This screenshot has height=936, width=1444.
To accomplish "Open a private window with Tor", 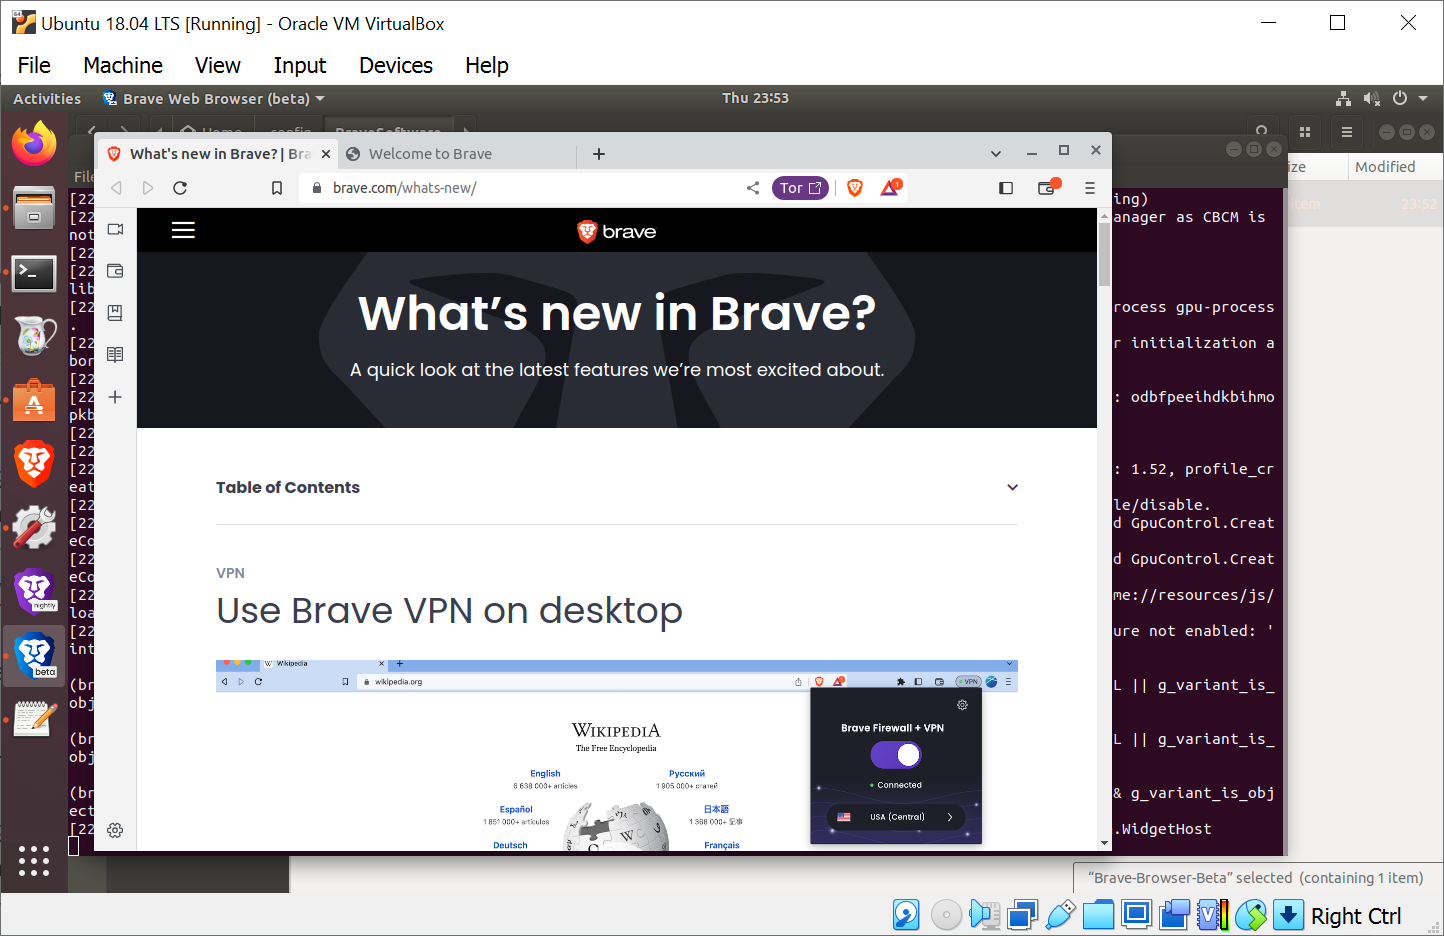I will [x=800, y=188].
